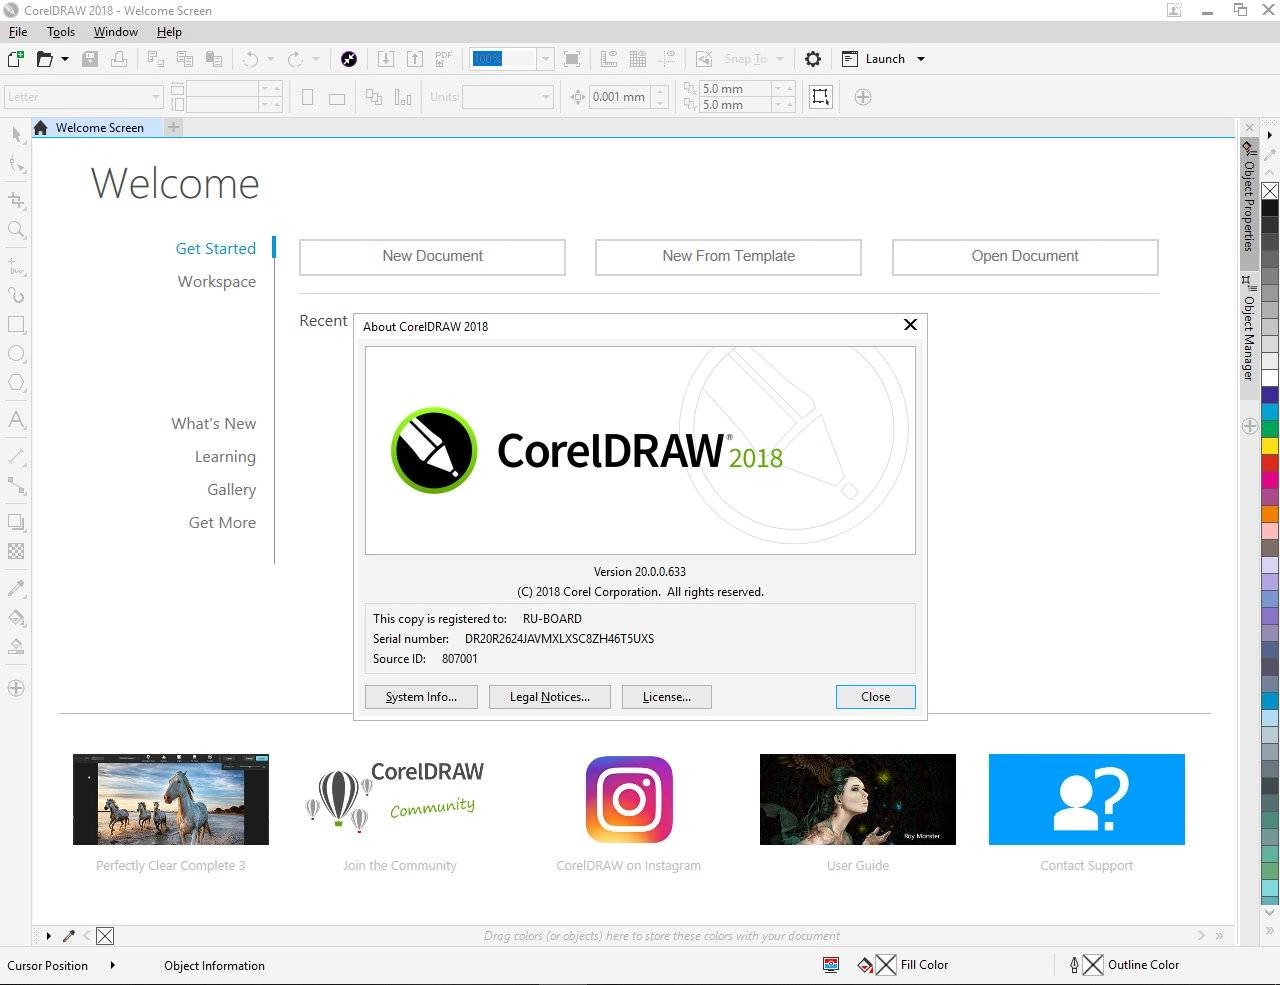Click the Launch application launcher icon
This screenshot has height=985, width=1280.
[x=850, y=59]
